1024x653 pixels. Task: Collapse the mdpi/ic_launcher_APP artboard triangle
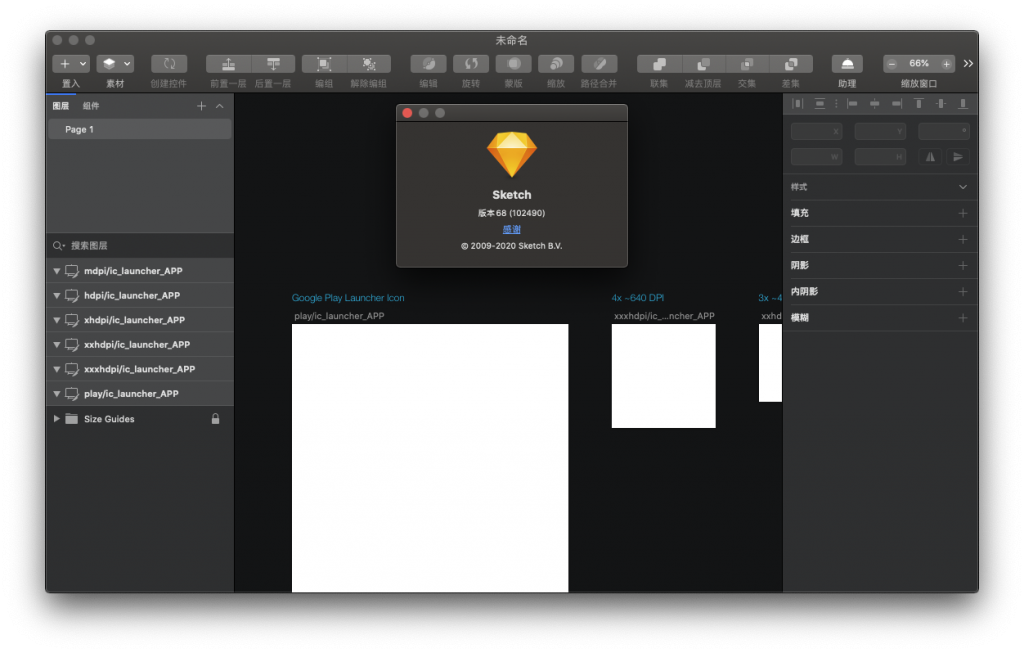[57, 271]
